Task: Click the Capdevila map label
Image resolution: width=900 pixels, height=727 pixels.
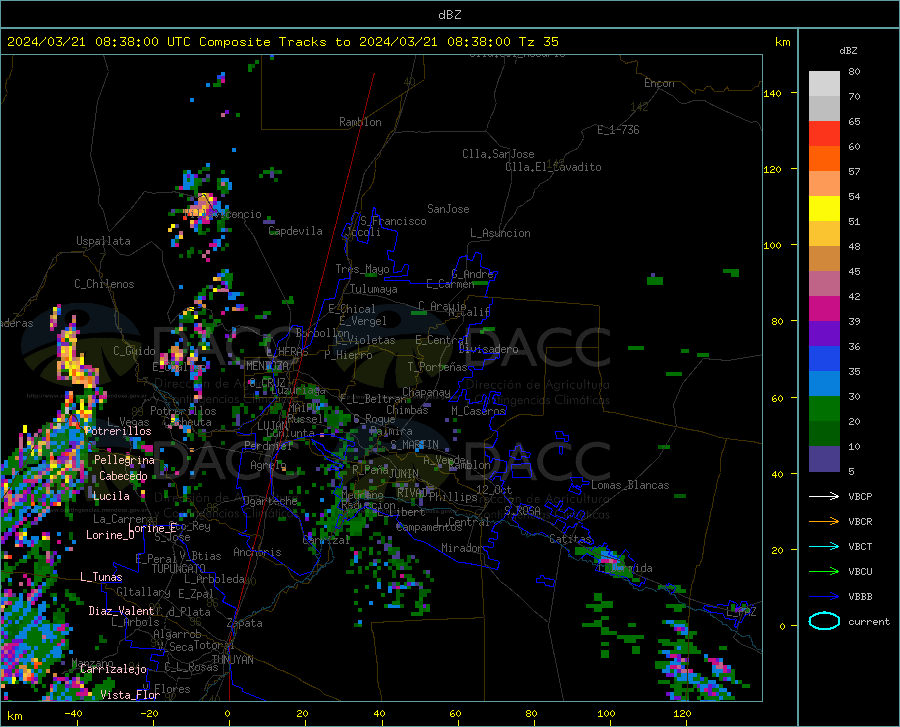Action: click(295, 231)
